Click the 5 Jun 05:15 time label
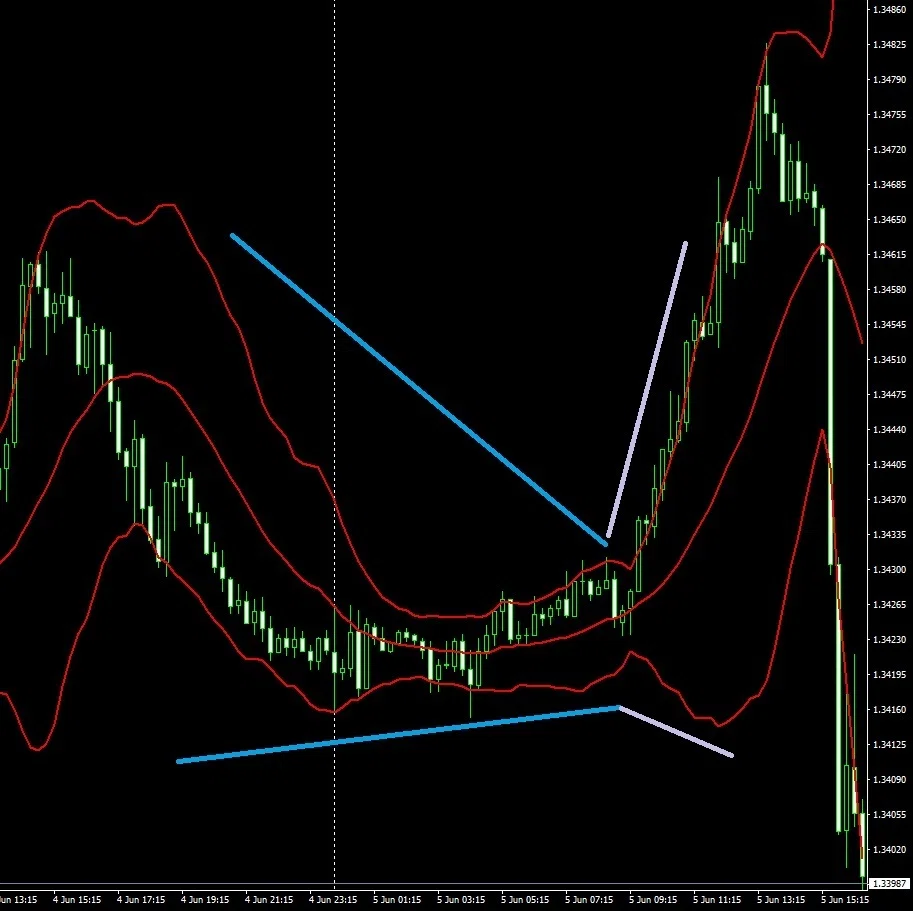913x911 pixels. pyautogui.click(x=525, y=899)
